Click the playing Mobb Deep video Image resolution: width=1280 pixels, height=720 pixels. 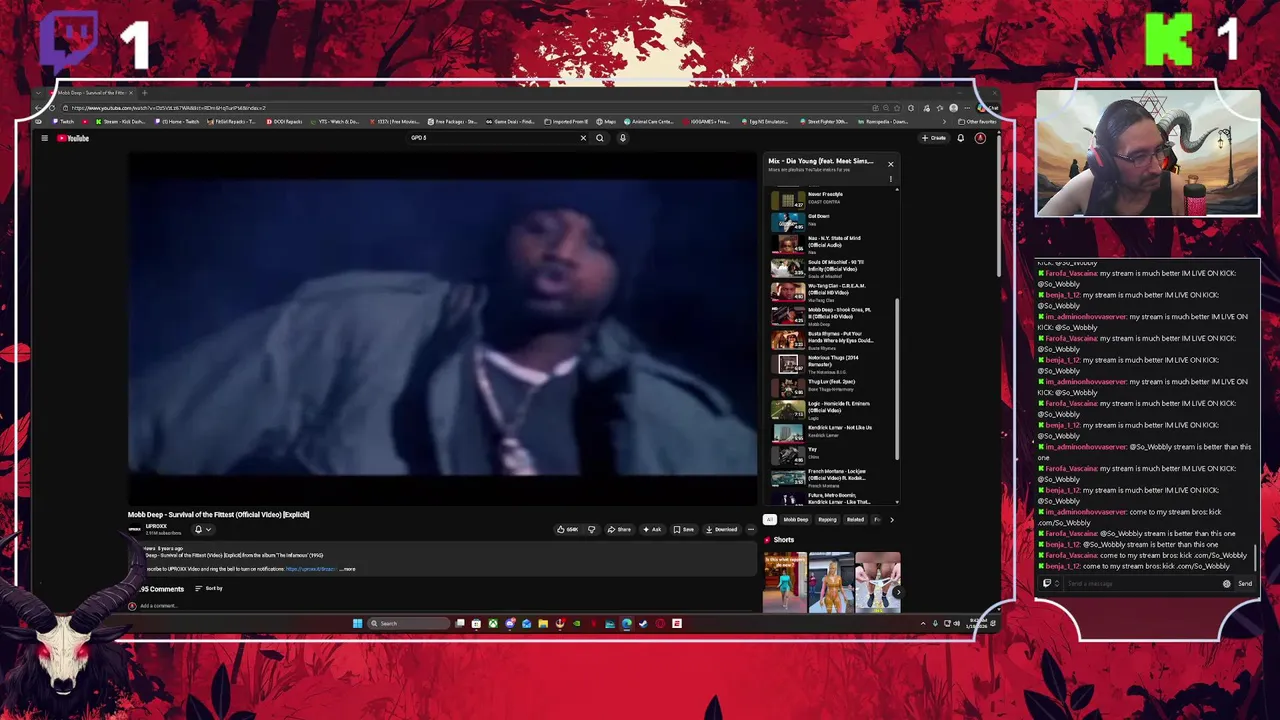click(x=442, y=328)
